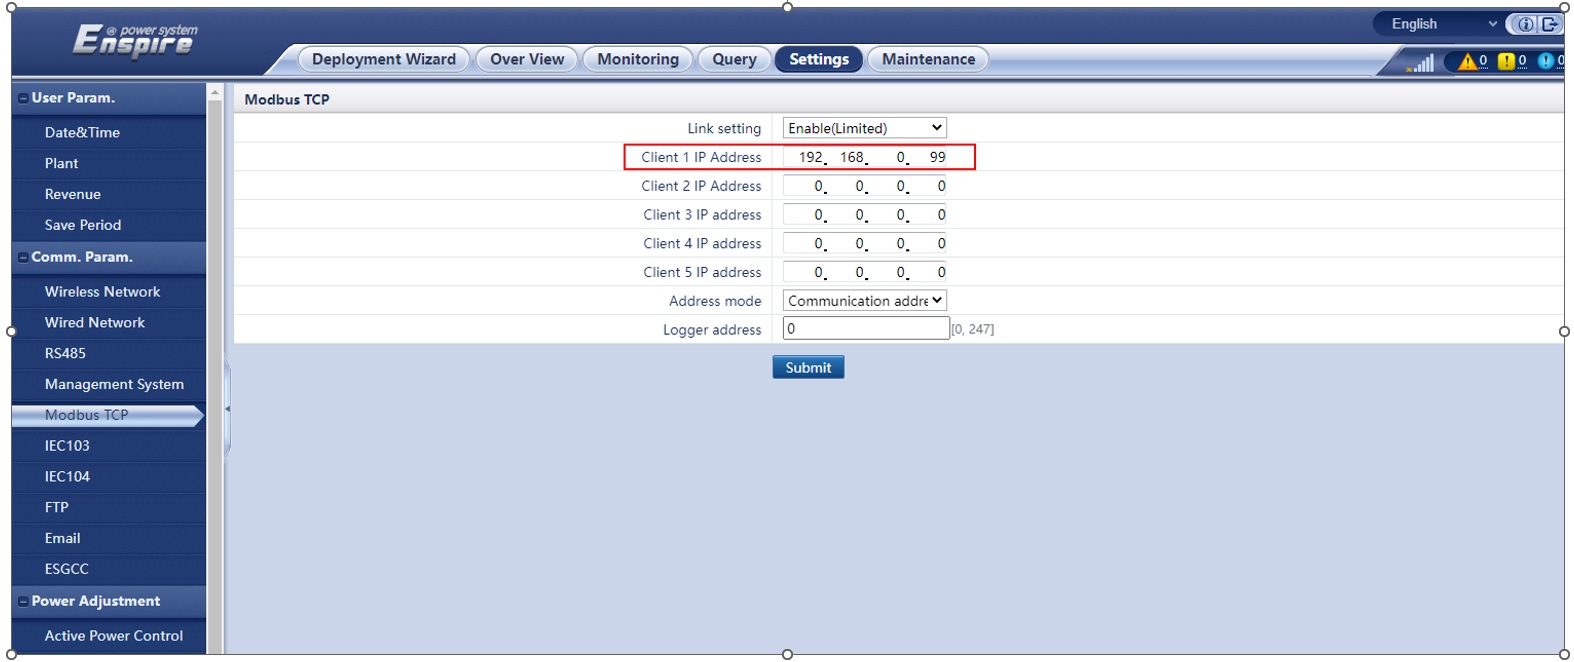Submit the Modbus TCP settings
Viewport: 1574px width, 662px height.
808,368
